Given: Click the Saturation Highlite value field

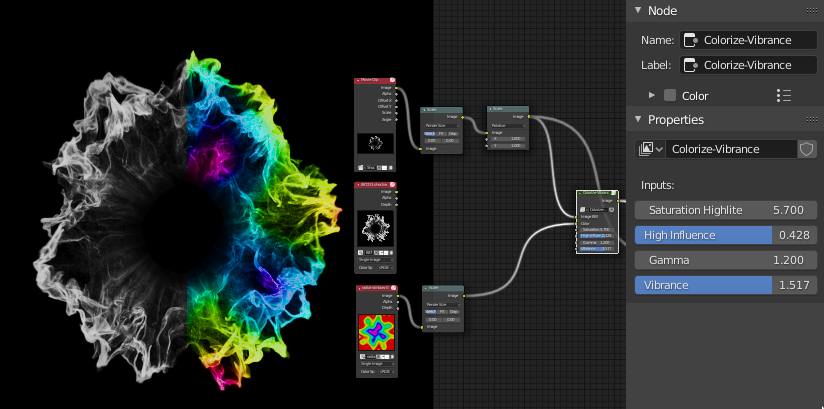Looking at the screenshot, I should 725,210.
